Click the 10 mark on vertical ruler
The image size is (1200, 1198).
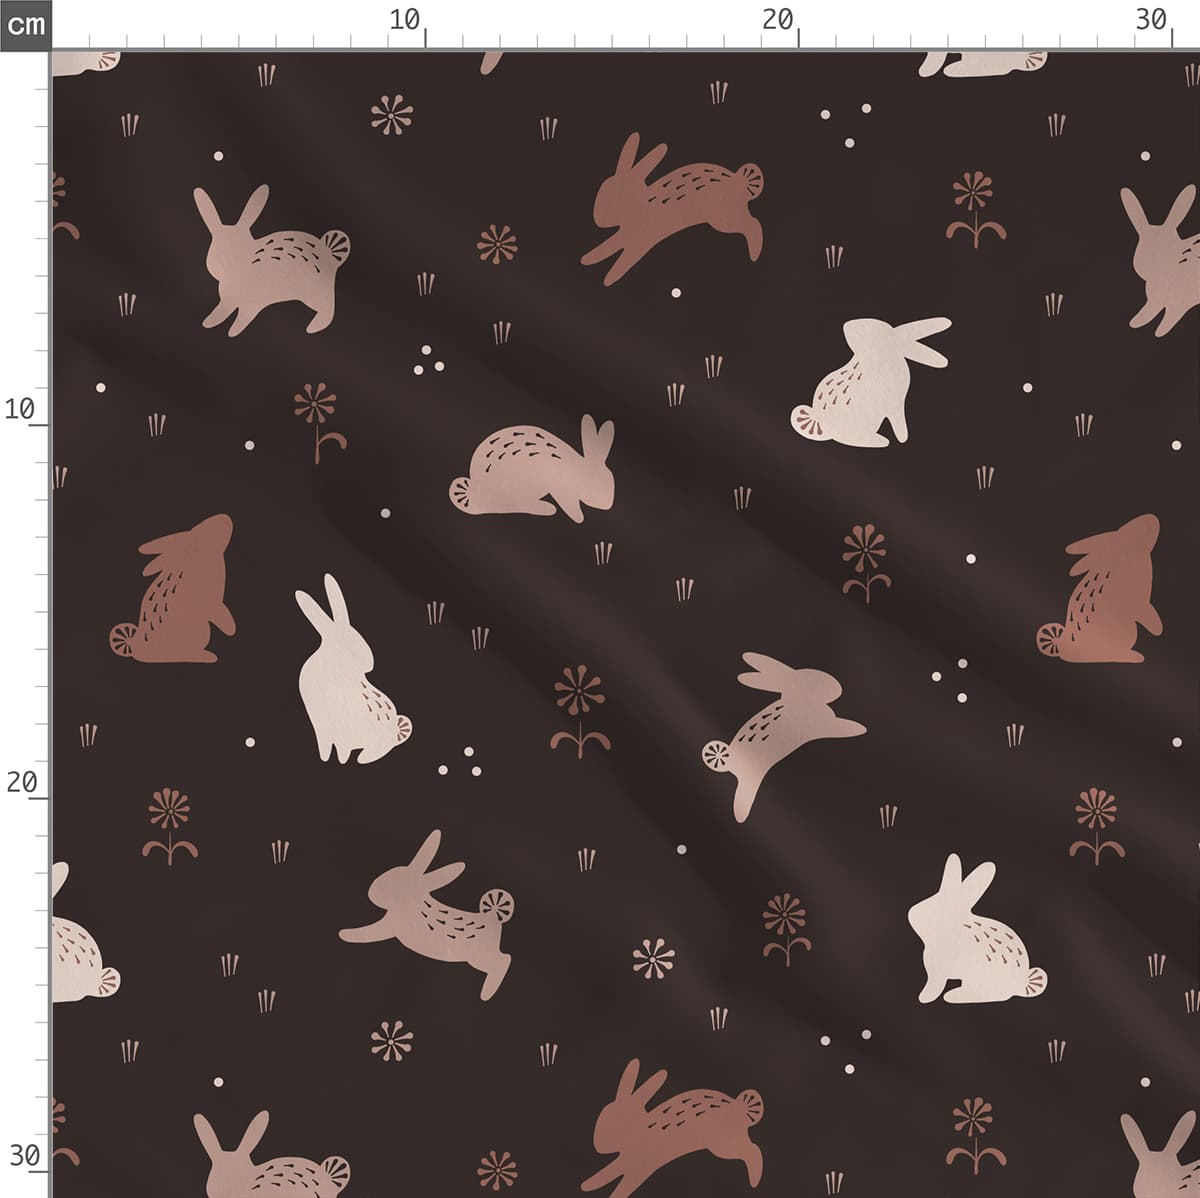pos(20,409)
